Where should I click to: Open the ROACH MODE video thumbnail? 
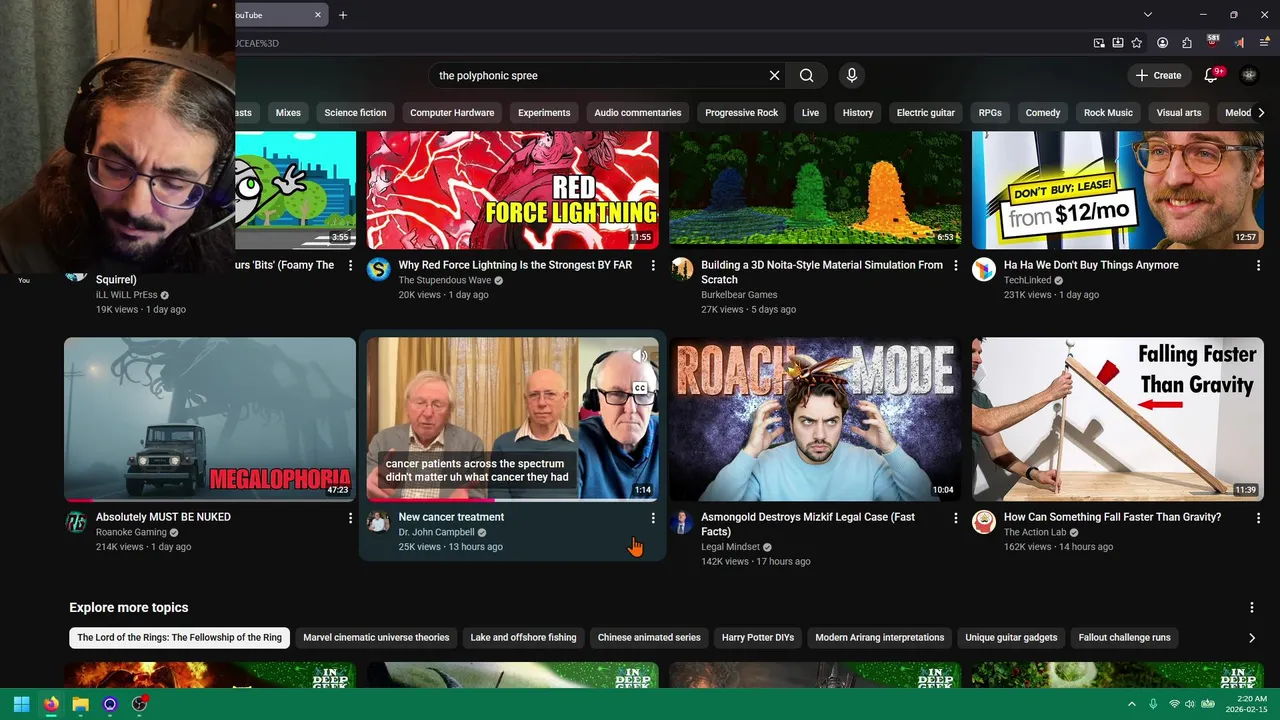coord(815,419)
